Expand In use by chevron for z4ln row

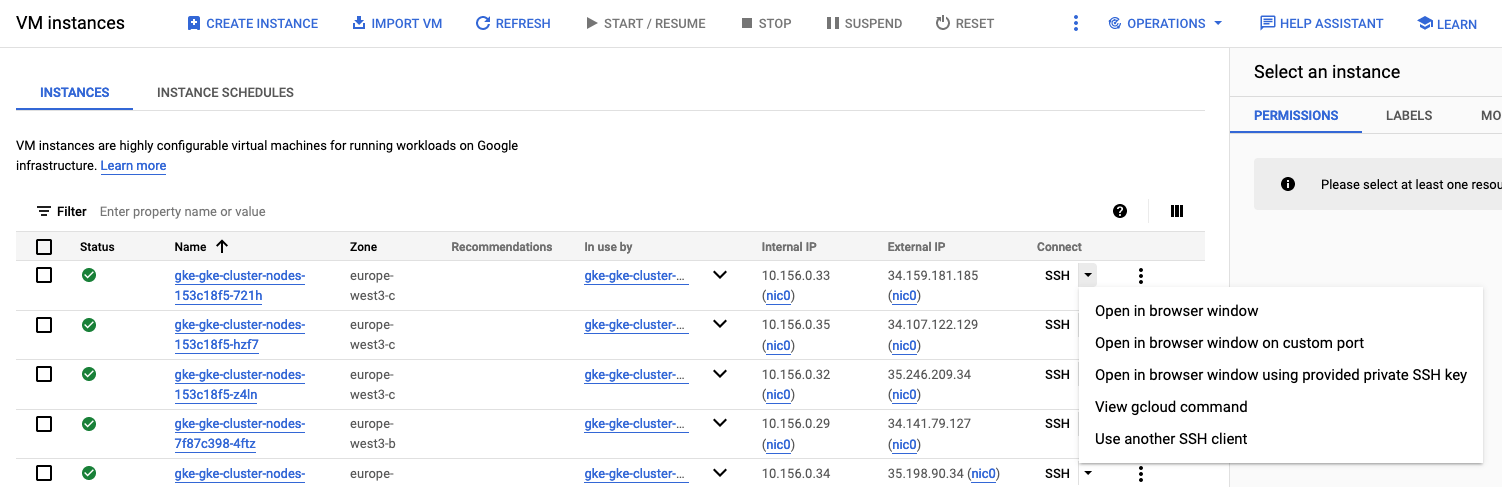[x=719, y=374]
